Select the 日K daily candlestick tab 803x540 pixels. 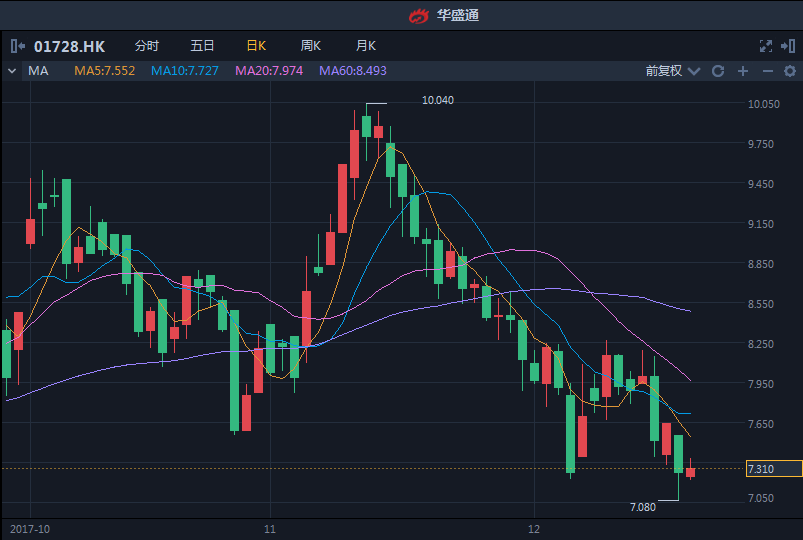tap(256, 46)
